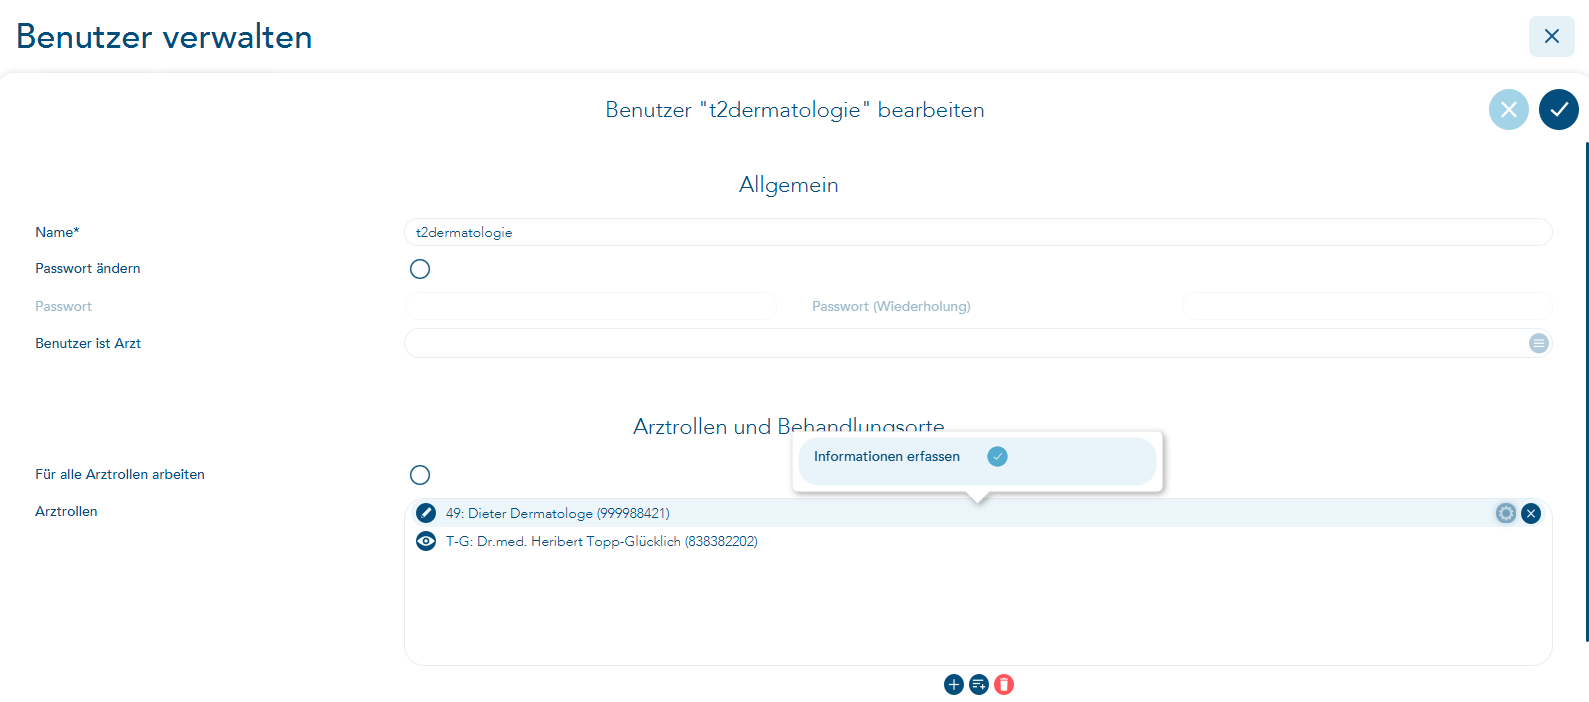The width and height of the screenshot is (1589, 702).
Task: Click the pencil icon beside Dieter Dermatologe
Action: tap(426, 513)
